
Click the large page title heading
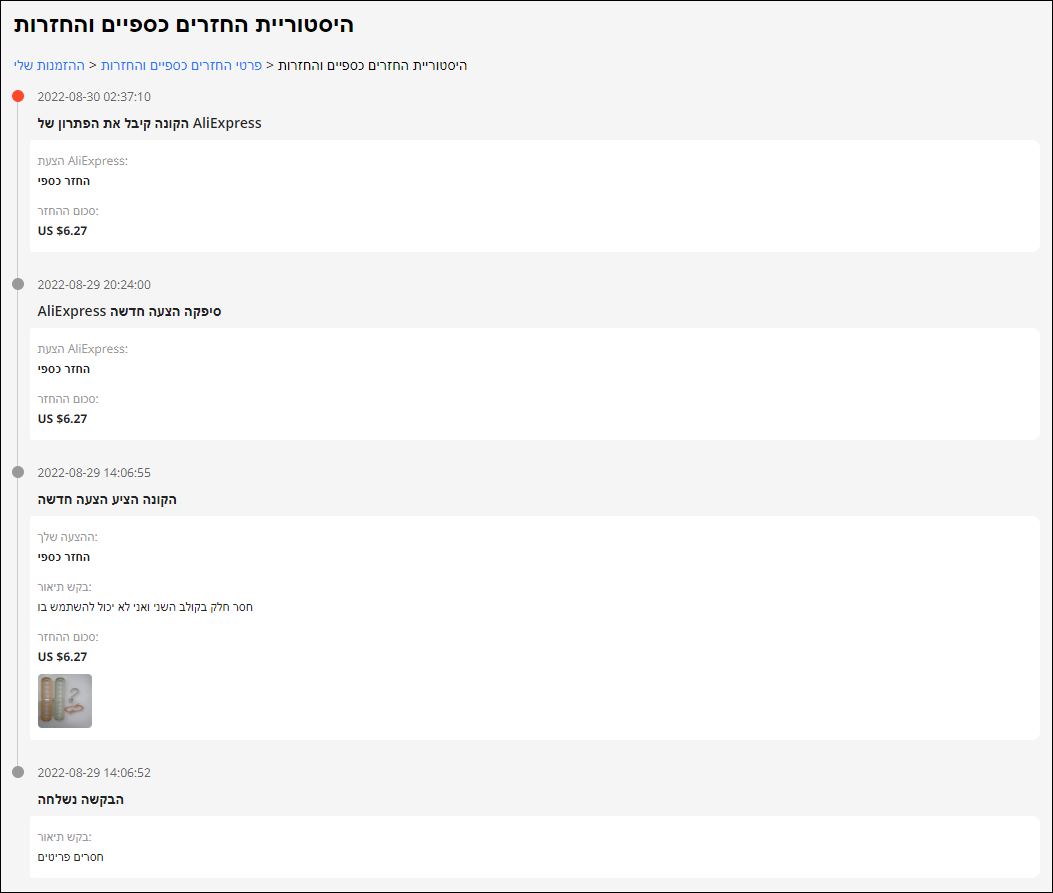(184, 25)
